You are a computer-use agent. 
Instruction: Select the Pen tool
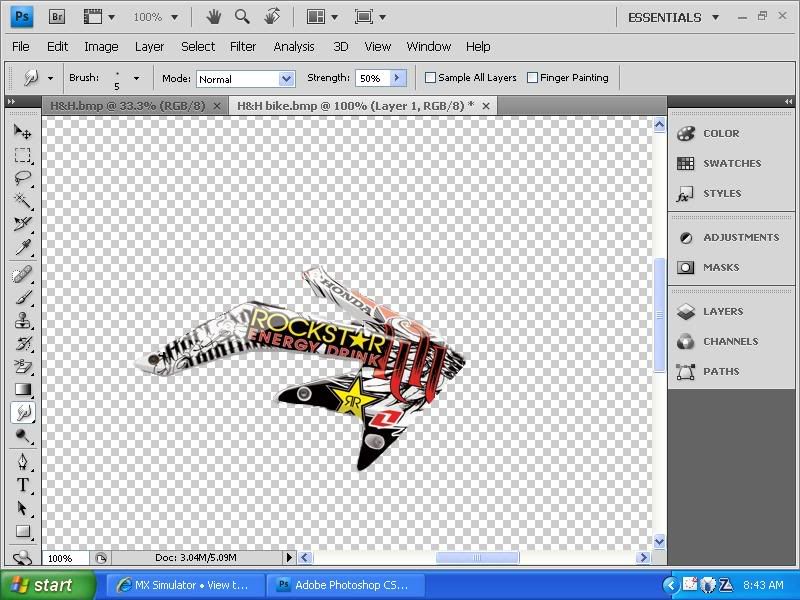22,462
